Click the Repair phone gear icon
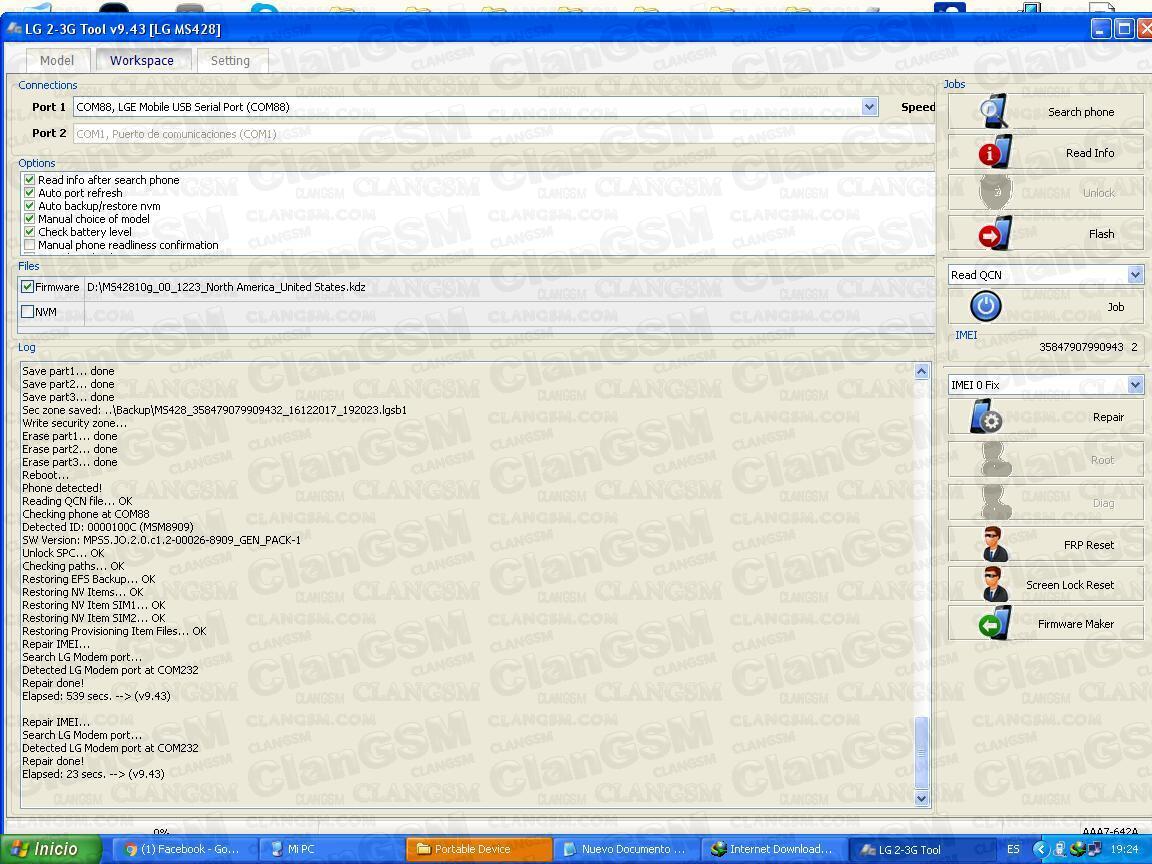 pyautogui.click(x=985, y=417)
